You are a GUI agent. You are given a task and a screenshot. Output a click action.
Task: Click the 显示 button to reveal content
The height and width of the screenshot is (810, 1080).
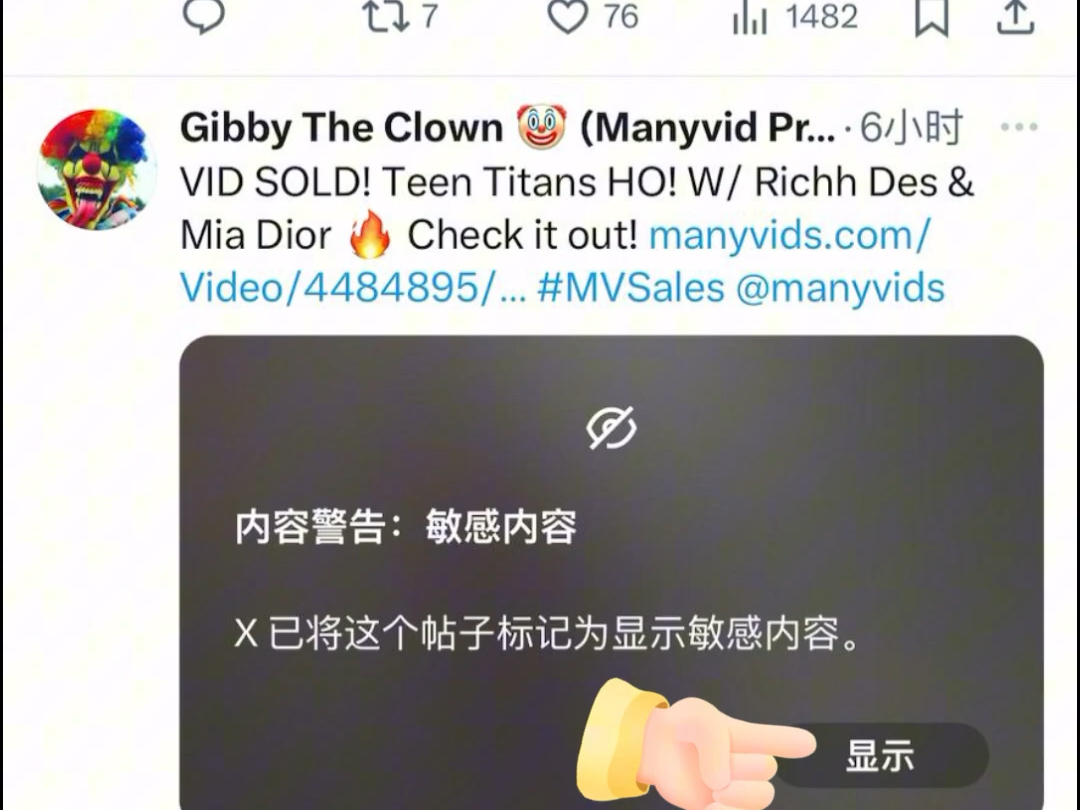pyautogui.click(x=882, y=755)
